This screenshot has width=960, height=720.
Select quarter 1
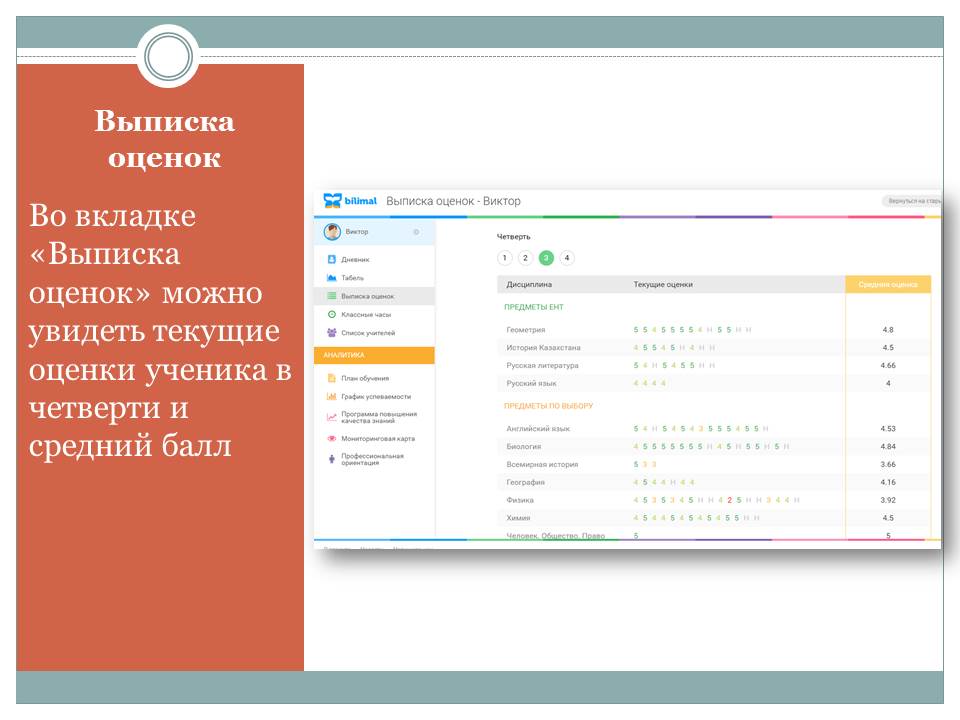[x=504, y=258]
